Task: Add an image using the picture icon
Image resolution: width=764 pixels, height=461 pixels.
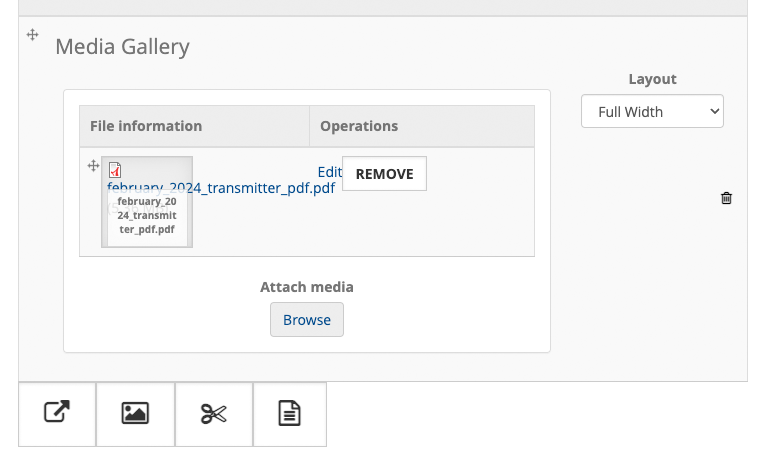Action: tap(135, 414)
